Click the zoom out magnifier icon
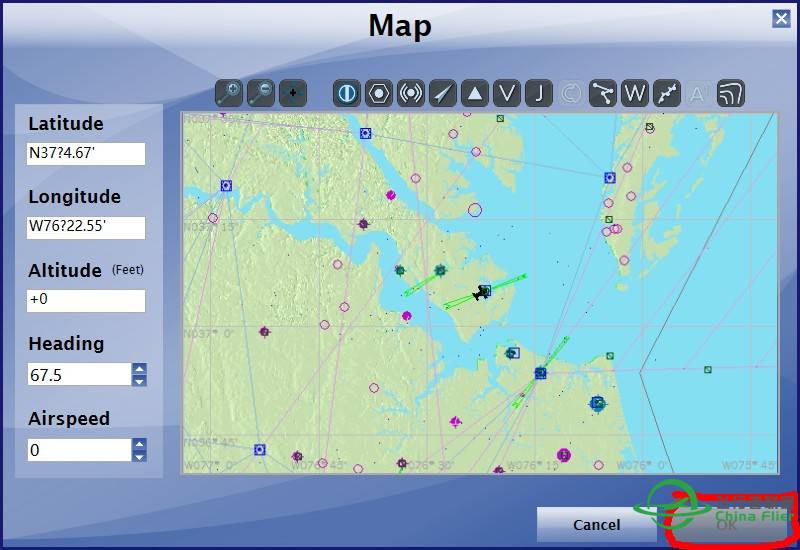This screenshot has height=550, width=800. (x=261, y=94)
